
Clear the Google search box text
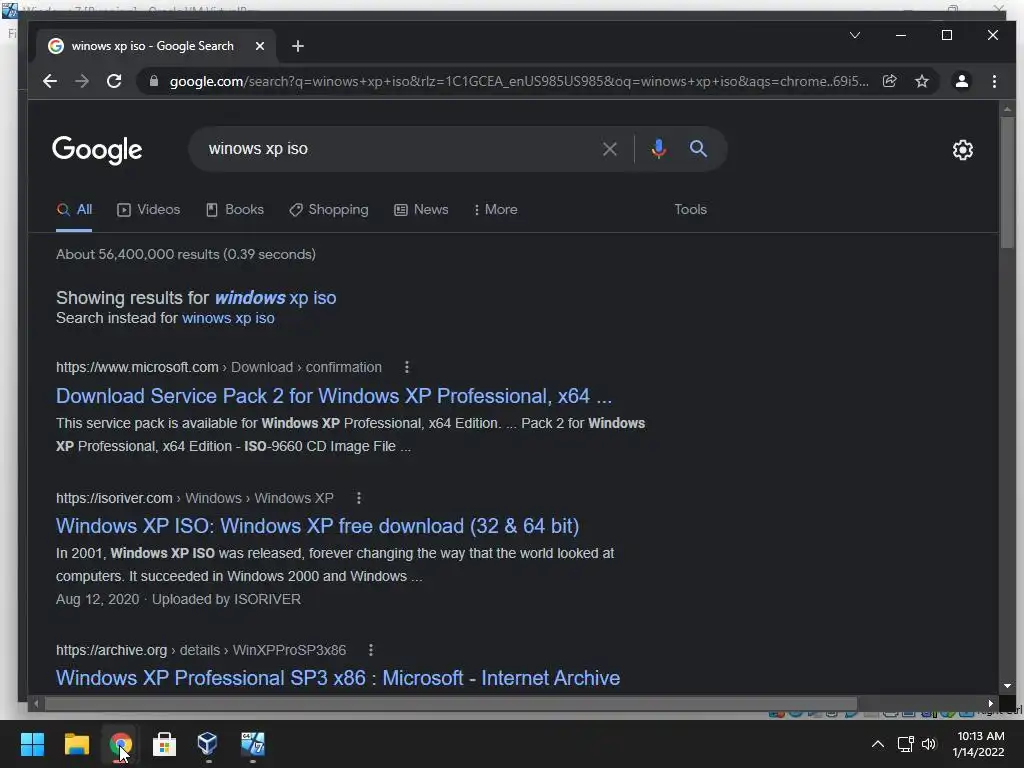click(x=609, y=149)
